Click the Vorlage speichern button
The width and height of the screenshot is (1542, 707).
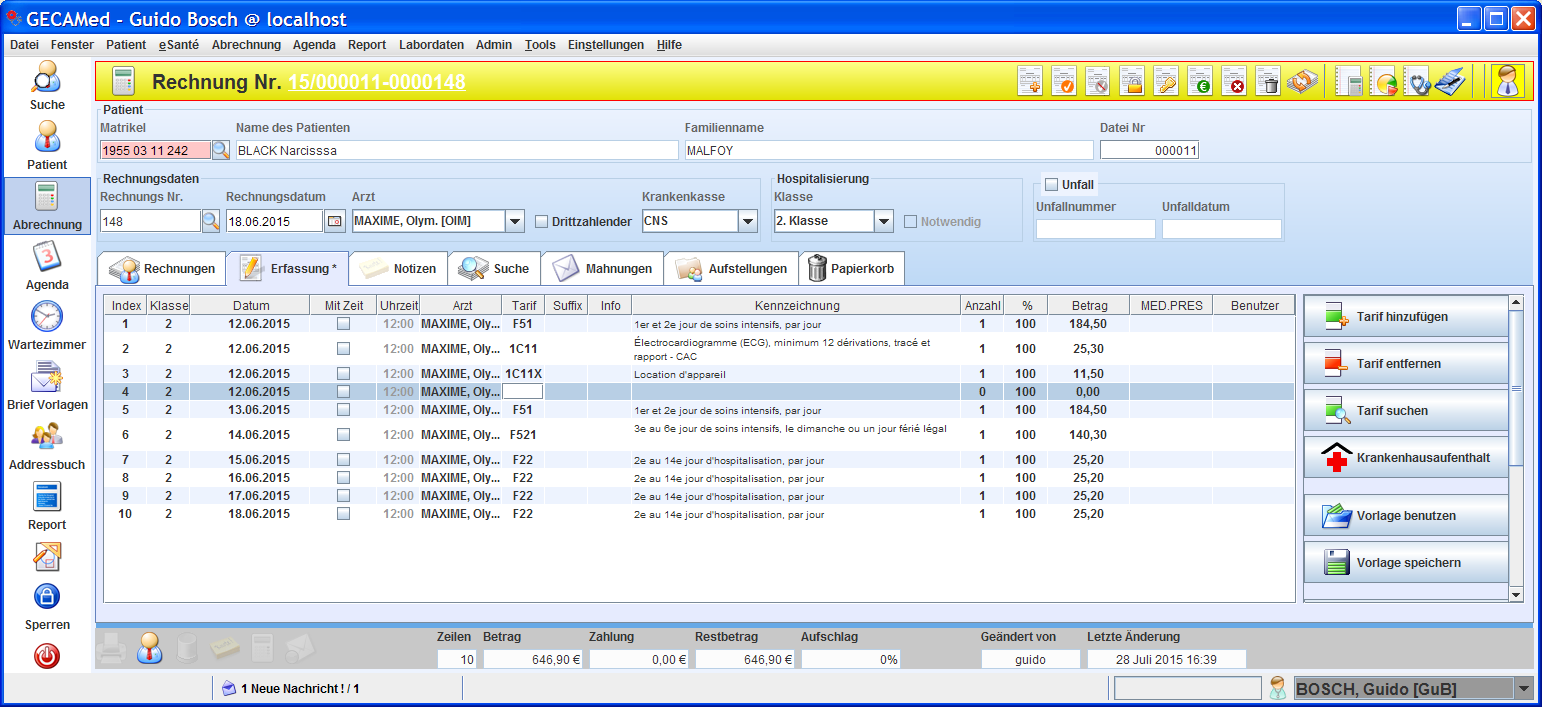tap(1405, 563)
